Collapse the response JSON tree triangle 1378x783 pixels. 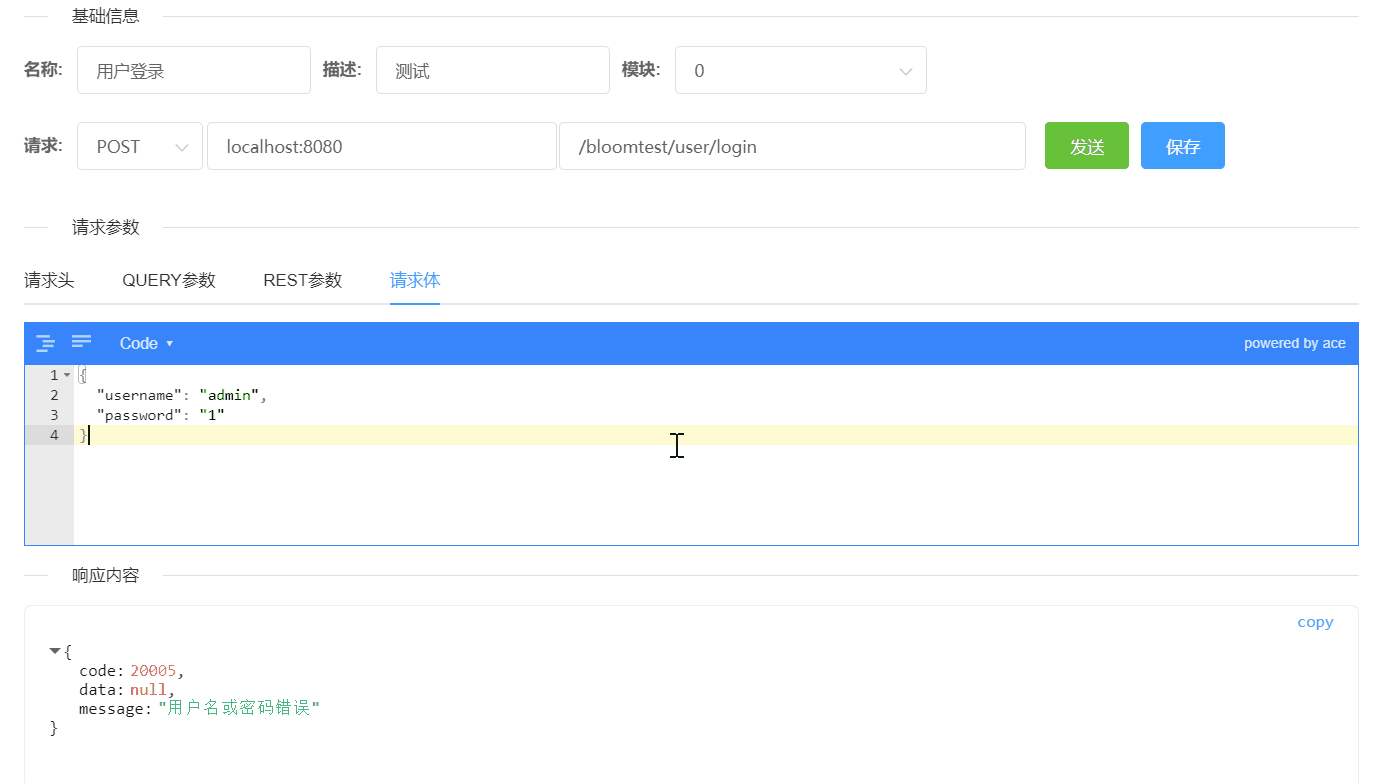coord(55,651)
